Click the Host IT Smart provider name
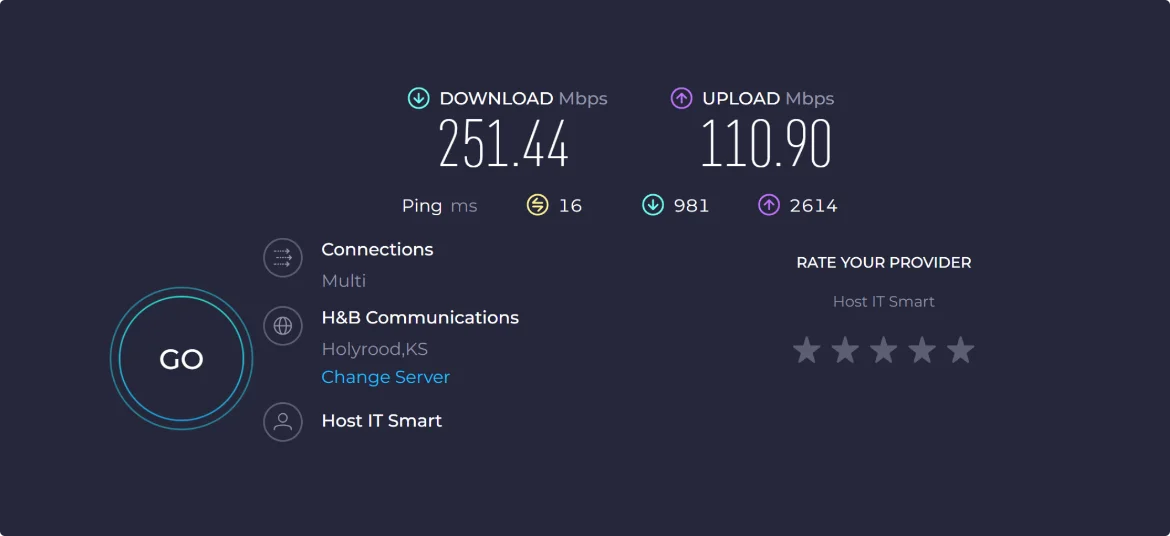1170x536 pixels. [x=382, y=421]
